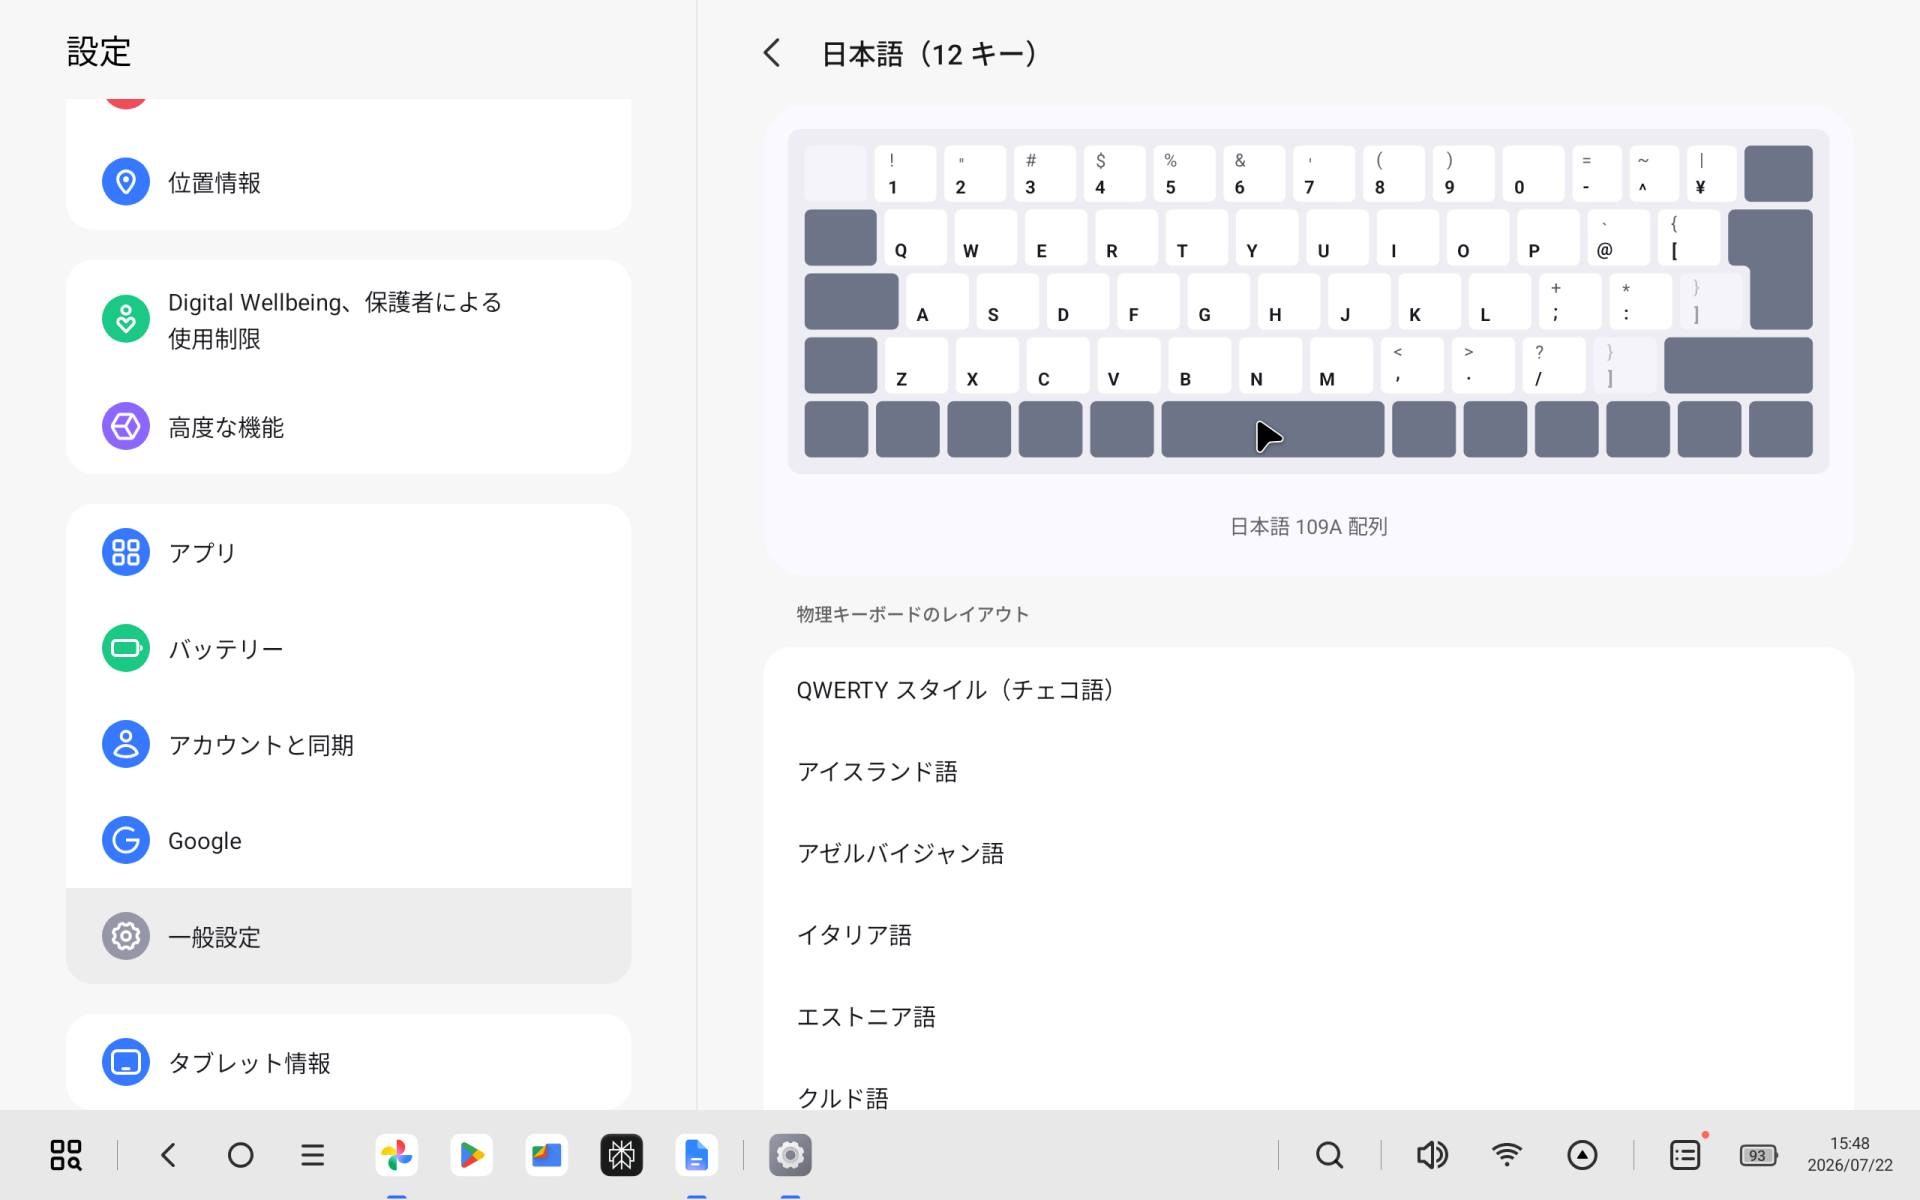Launch Google Photos from the taskbar
1920x1200 pixels.
tap(396, 1155)
